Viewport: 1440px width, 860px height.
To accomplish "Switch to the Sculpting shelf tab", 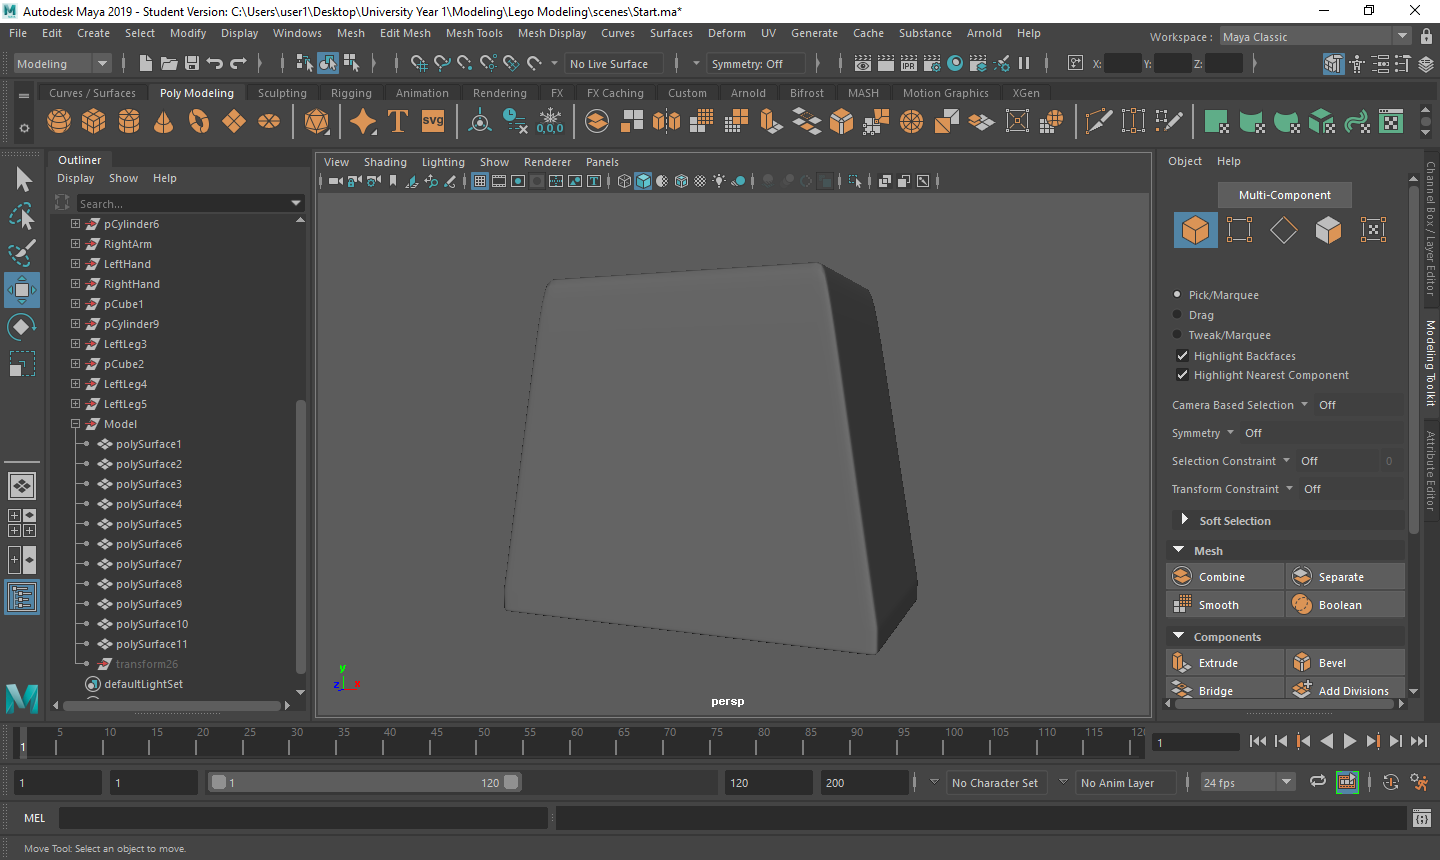I will pyautogui.click(x=282, y=93).
